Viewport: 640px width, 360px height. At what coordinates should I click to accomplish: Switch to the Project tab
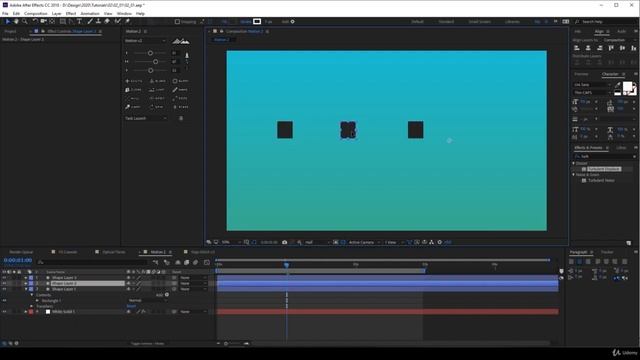pos(11,31)
